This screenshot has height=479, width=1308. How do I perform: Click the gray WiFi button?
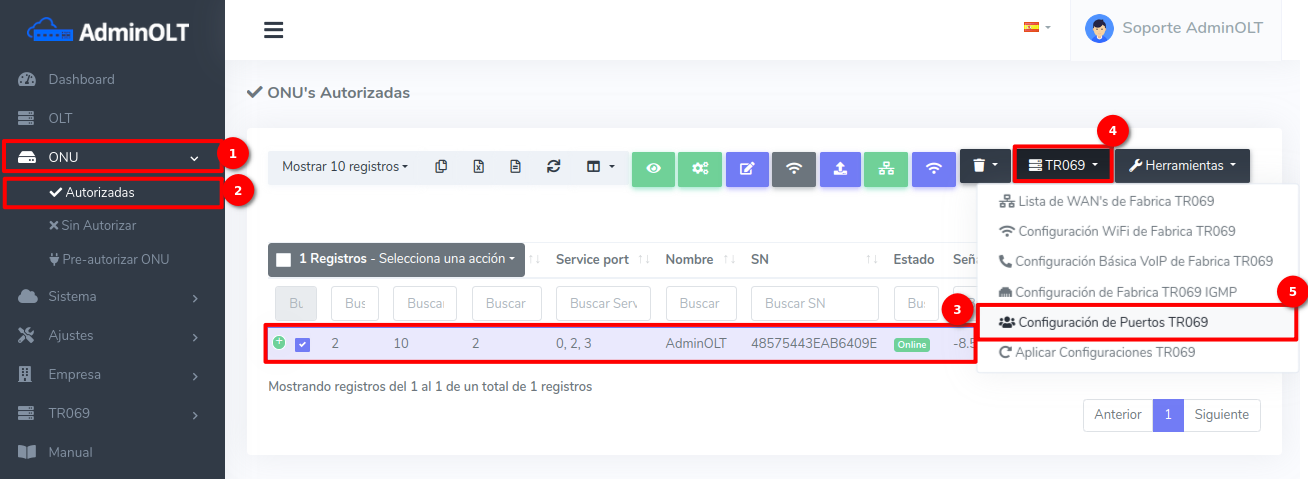tap(794, 168)
